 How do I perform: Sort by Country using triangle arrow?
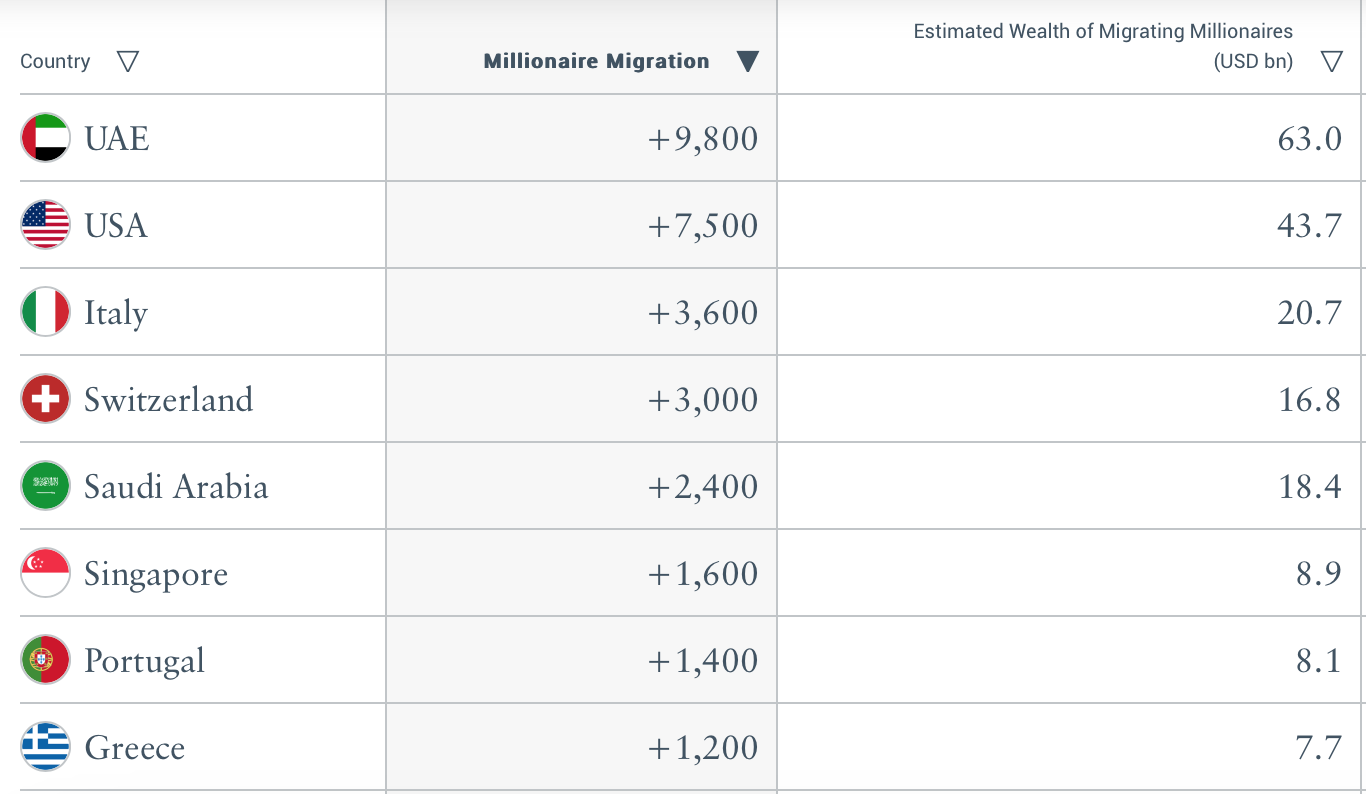click(x=127, y=62)
